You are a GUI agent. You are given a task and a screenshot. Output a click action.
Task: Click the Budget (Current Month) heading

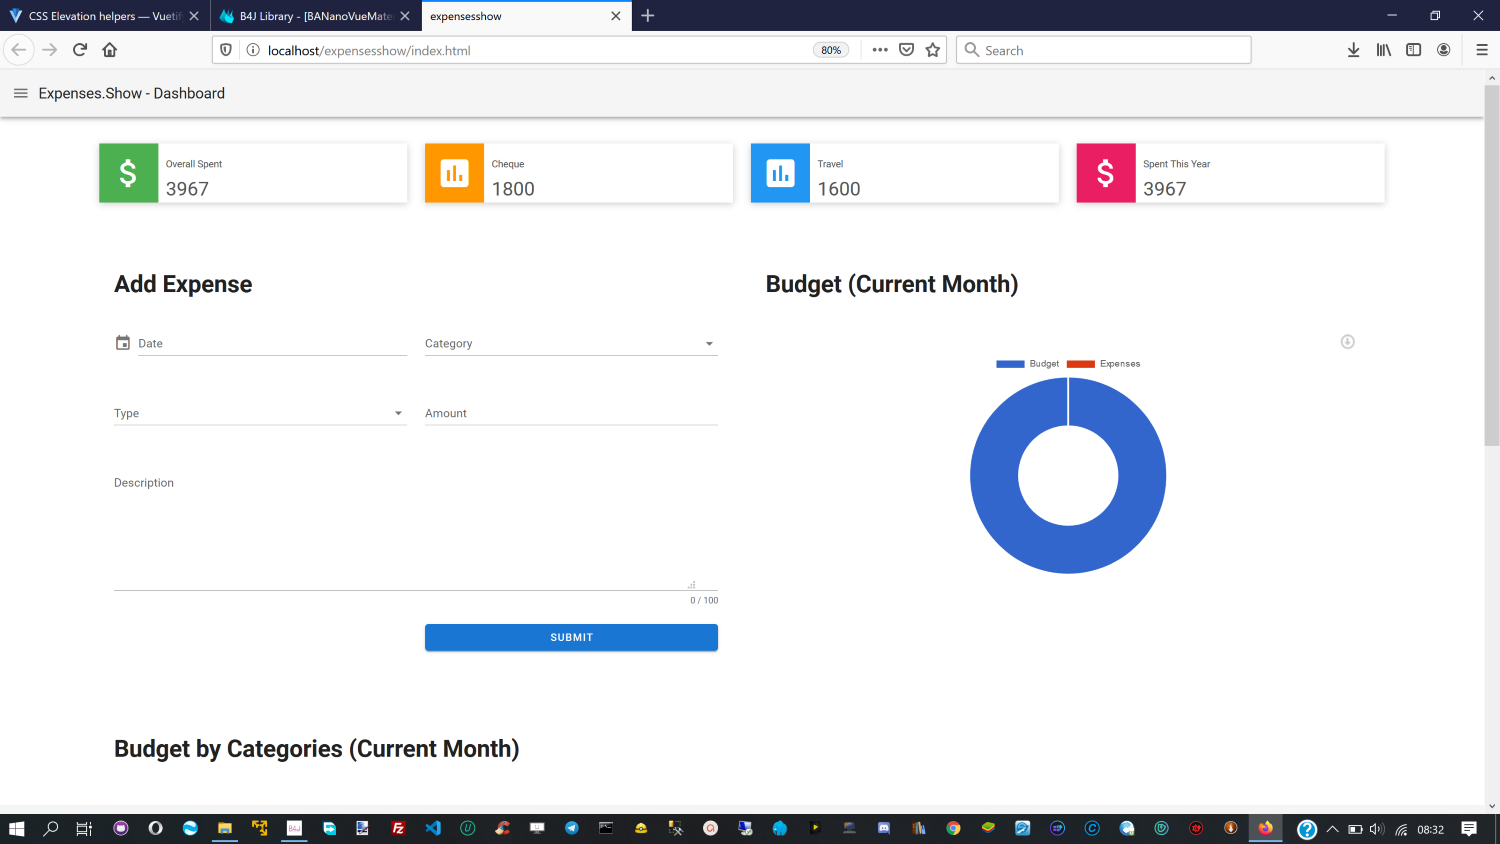pyautogui.click(x=892, y=284)
